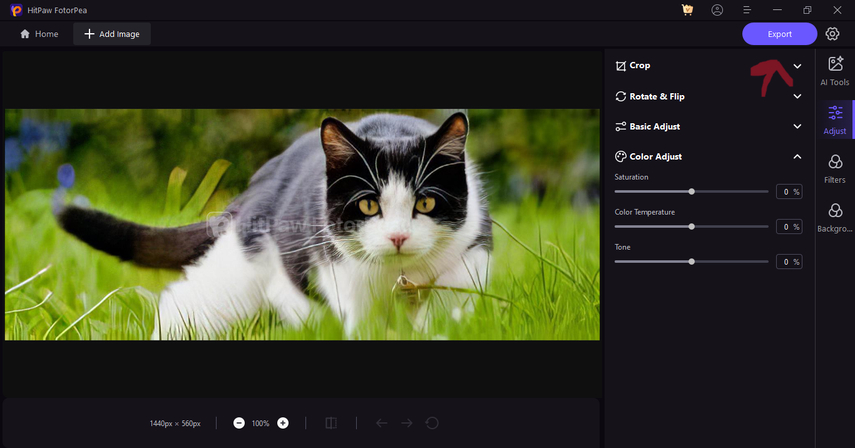Image resolution: width=855 pixels, height=448 pixels.
Task: Click the Rotate & Flip icon
Action: point(621,96)
